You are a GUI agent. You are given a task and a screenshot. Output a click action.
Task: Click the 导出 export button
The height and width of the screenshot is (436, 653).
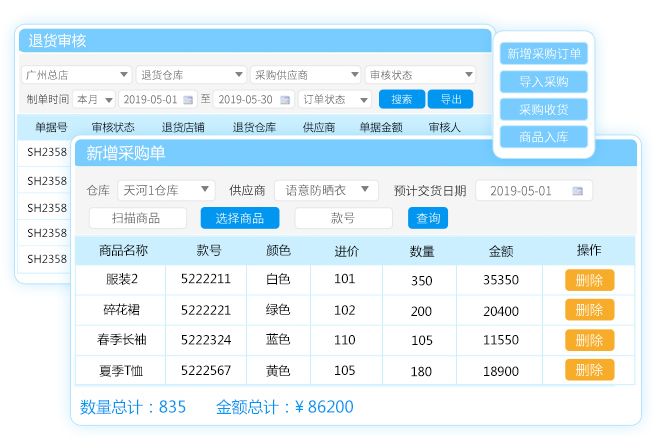point(450,100)
